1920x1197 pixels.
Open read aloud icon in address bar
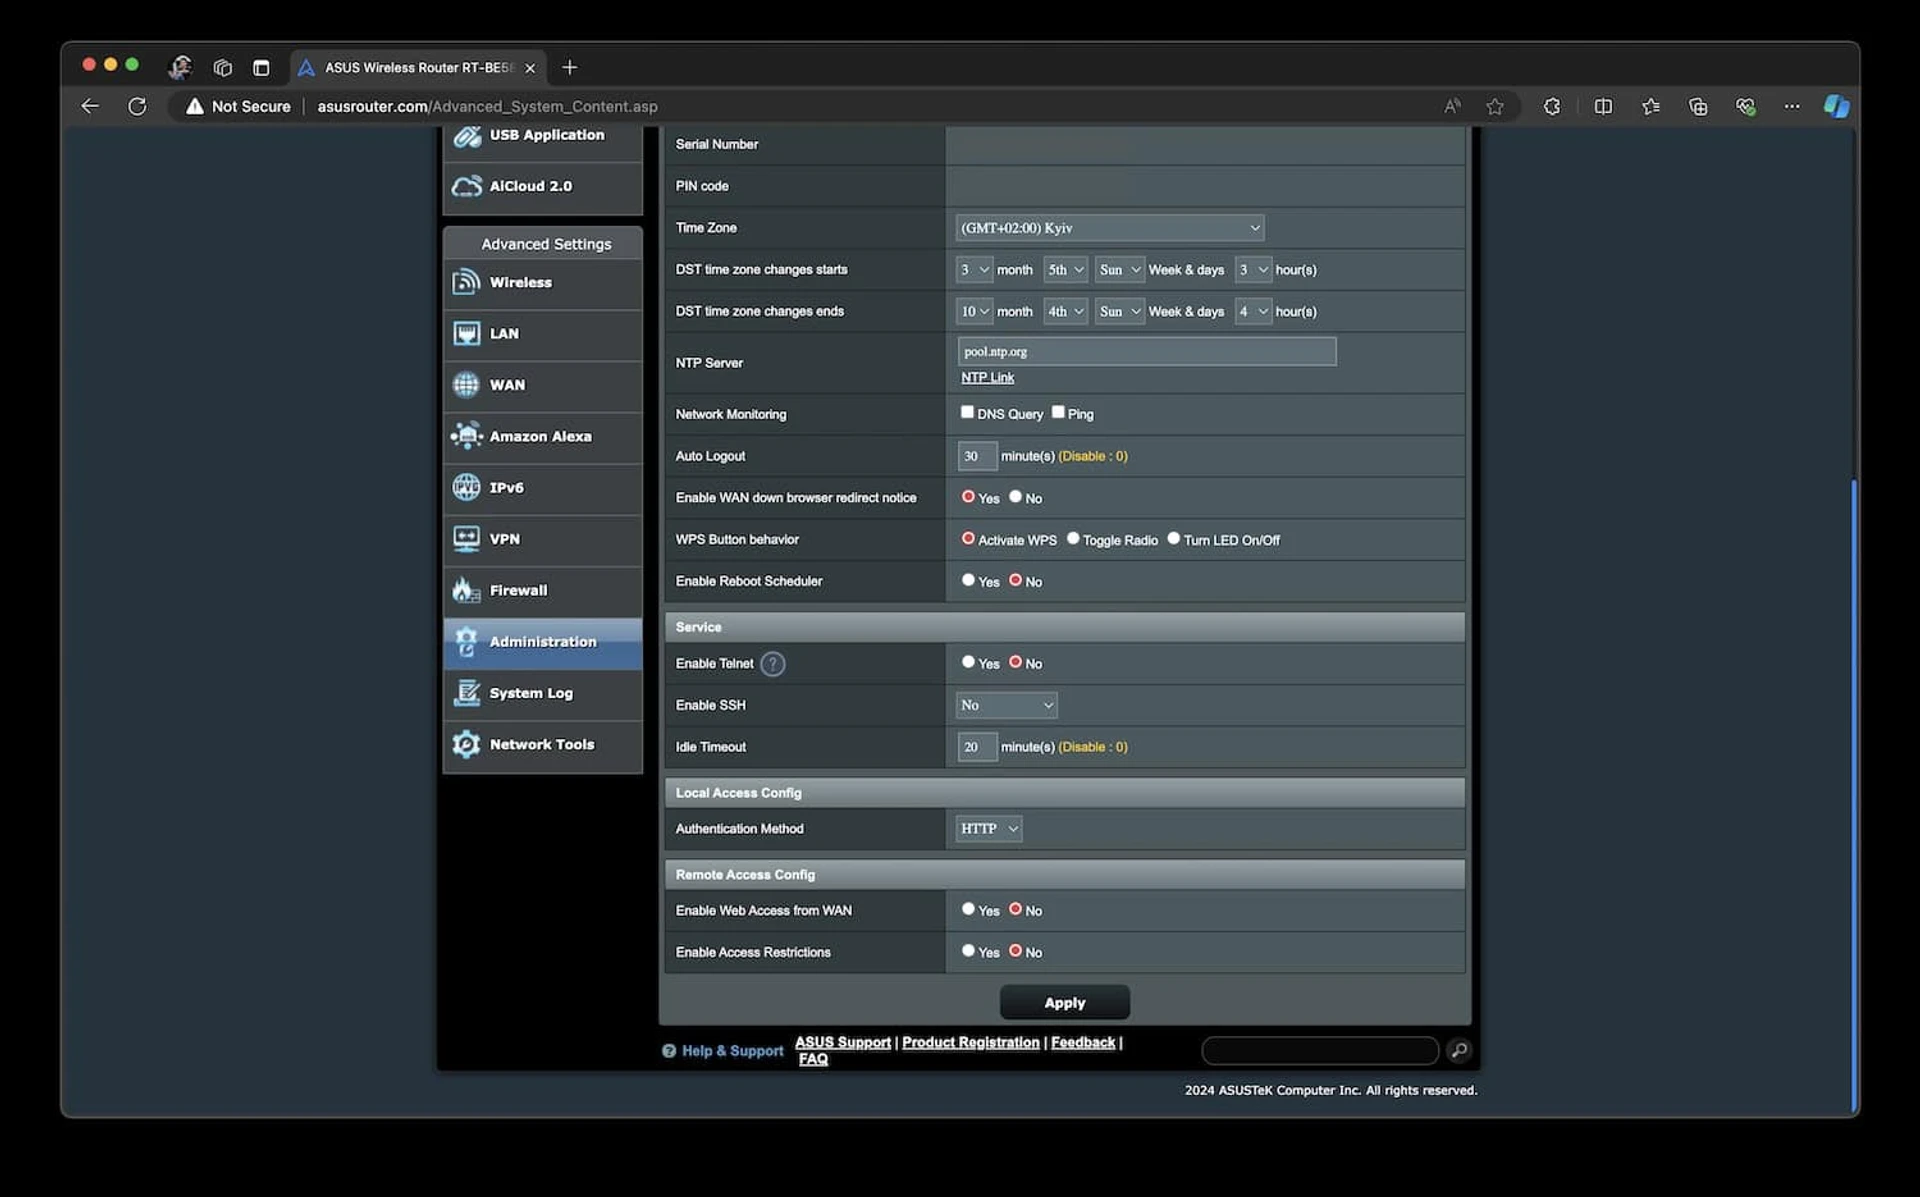click(1452, 106)
